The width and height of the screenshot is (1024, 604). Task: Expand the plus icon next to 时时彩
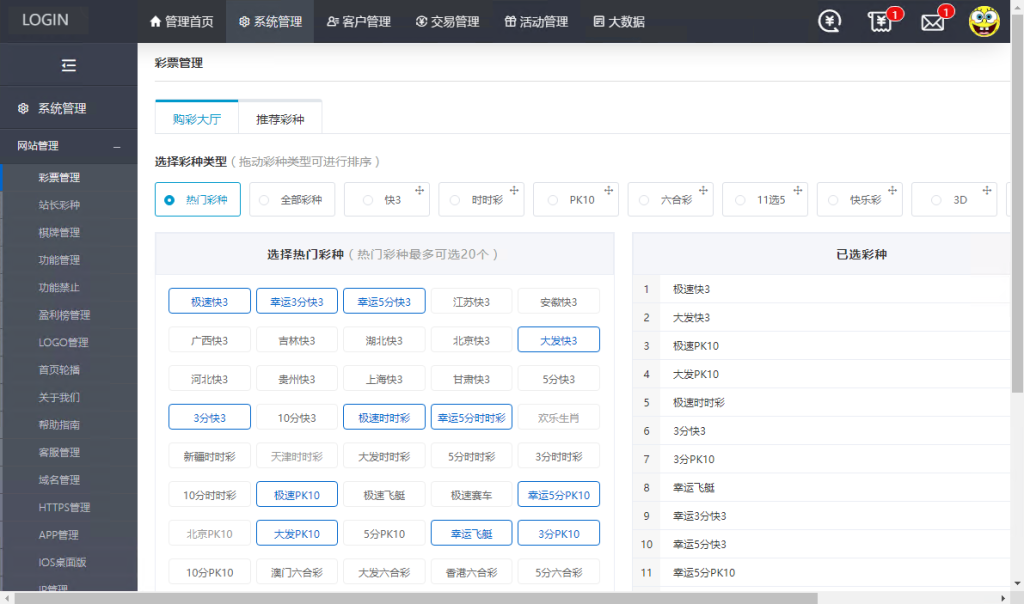click(x=514, y=189)
